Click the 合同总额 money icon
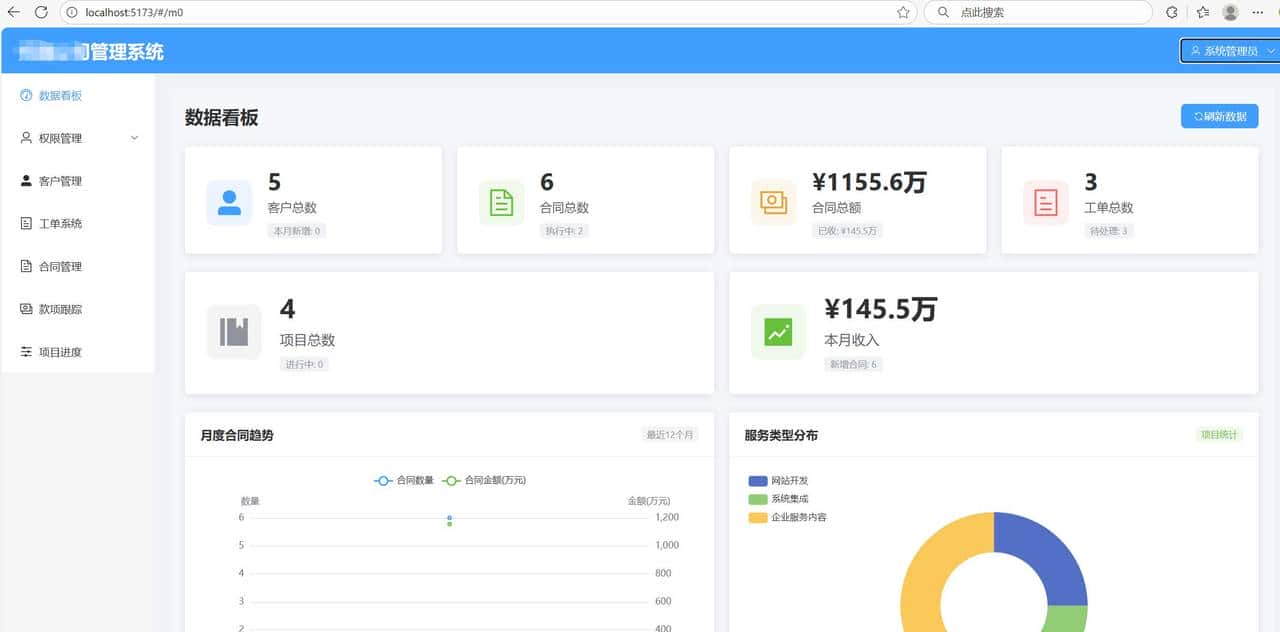The width and height of the screenshot is (1280, 632). (x=775, y=200)
